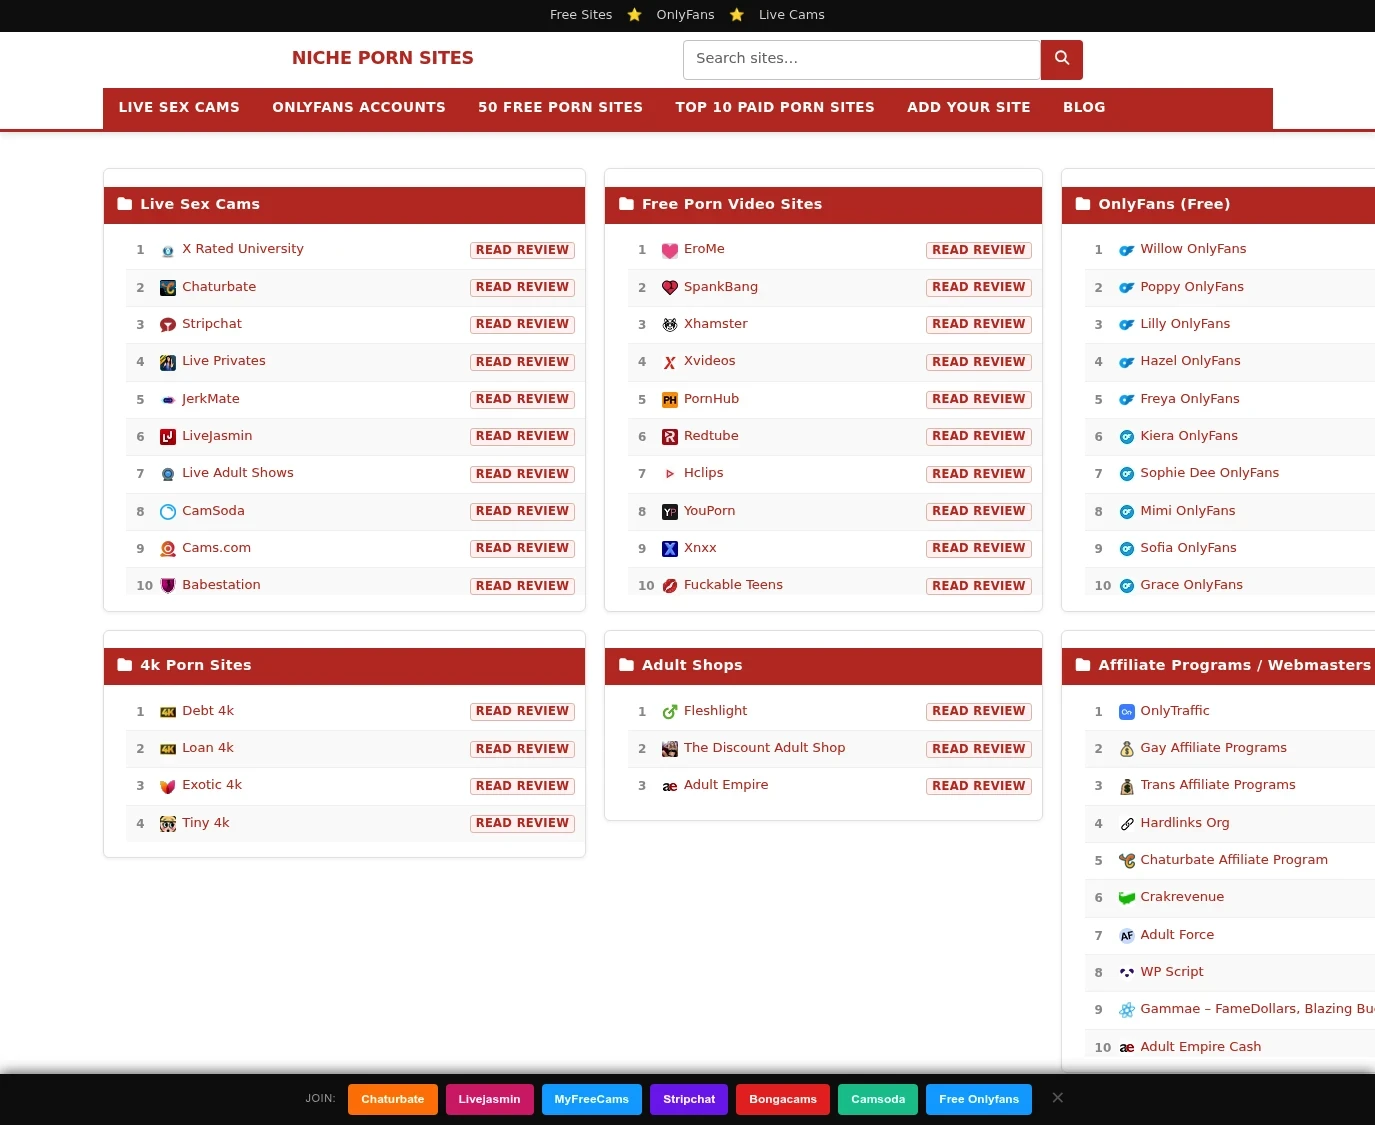Open Top 10 Paid Porn Sites menu
The height and width of the screenshot is (1125, 1375).
(x=775, y=107)
